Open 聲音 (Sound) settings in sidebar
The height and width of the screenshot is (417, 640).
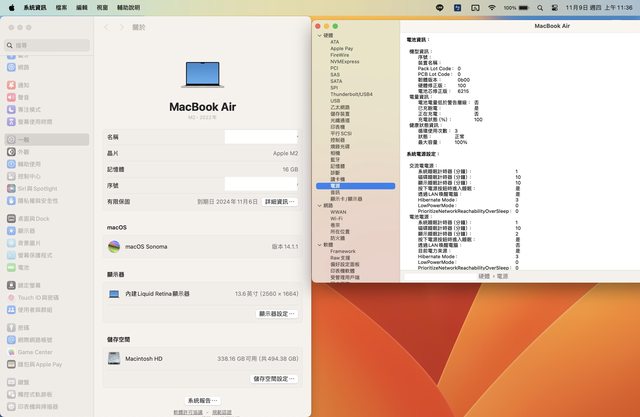coord(24,97)
